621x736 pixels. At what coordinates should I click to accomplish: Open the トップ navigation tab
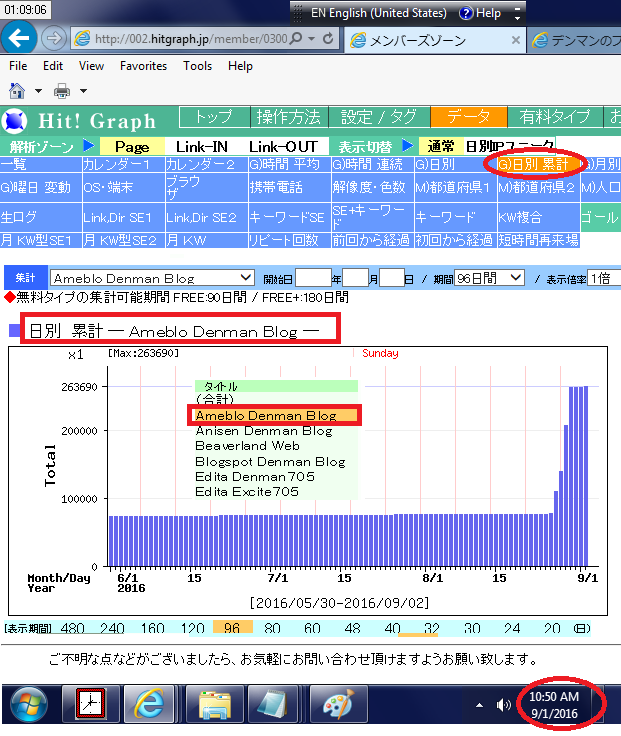pos(214,117)
